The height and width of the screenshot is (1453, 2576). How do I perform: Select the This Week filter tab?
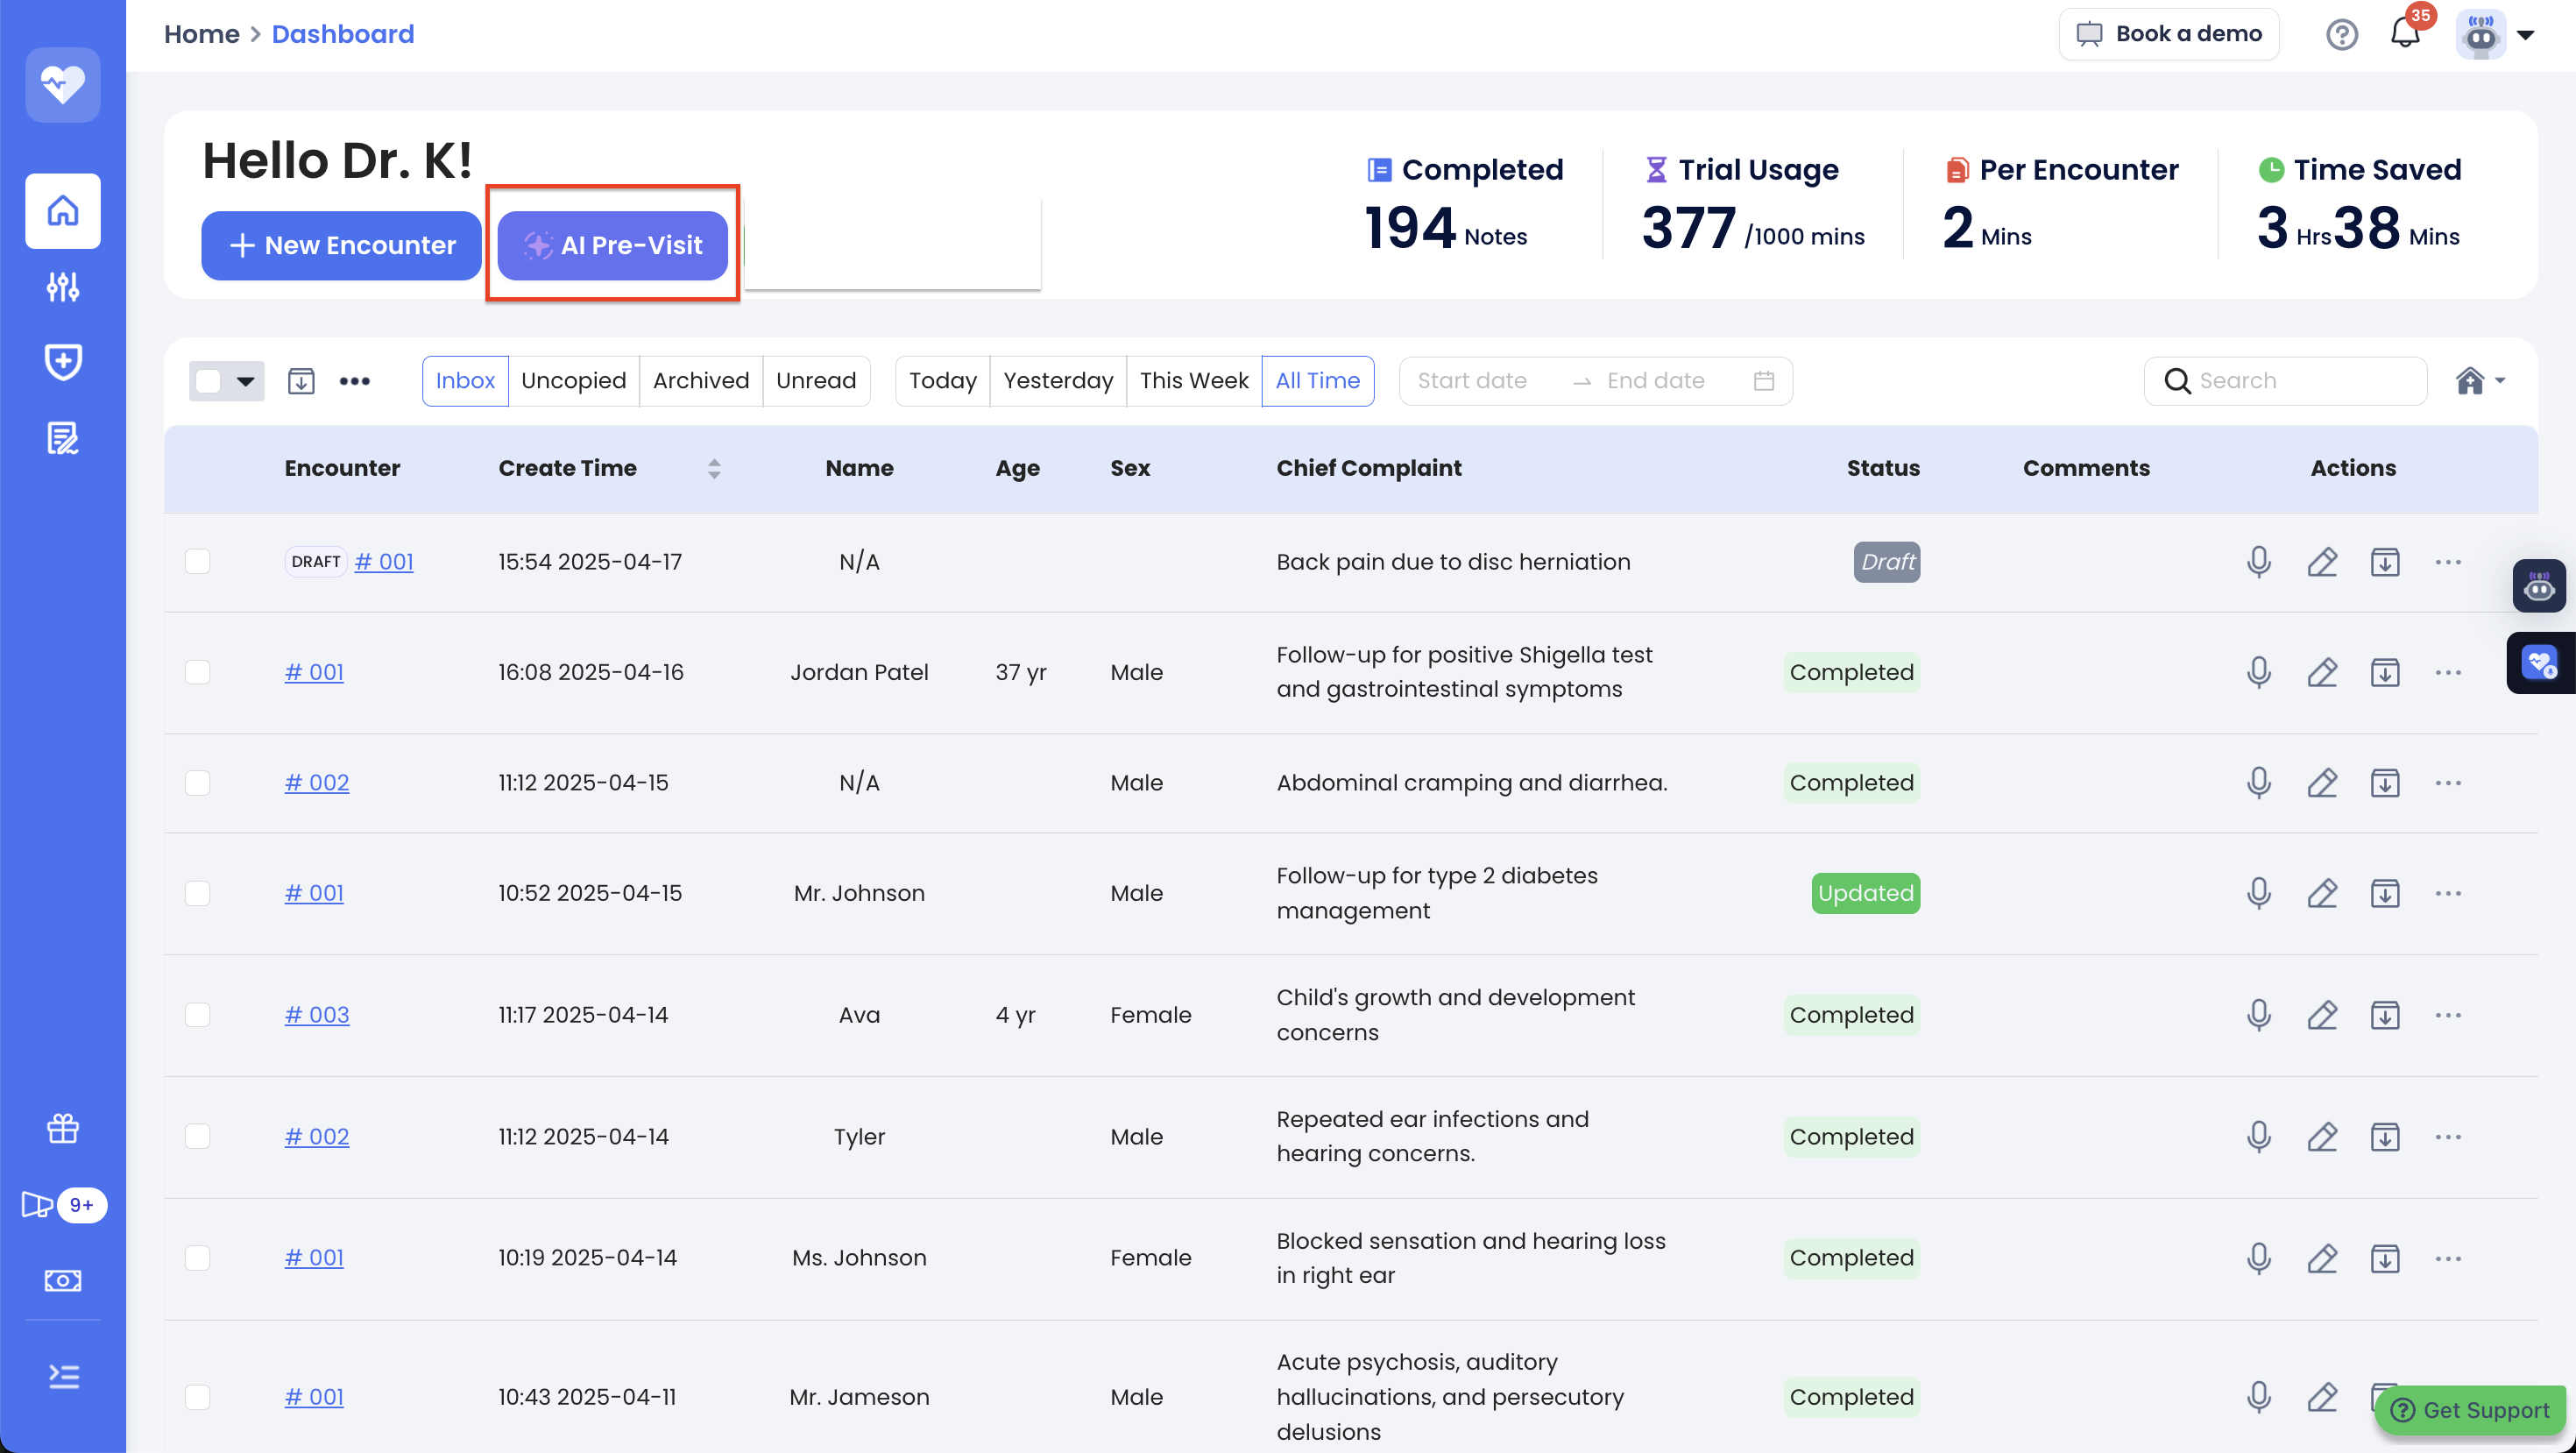pos(1193,381)
